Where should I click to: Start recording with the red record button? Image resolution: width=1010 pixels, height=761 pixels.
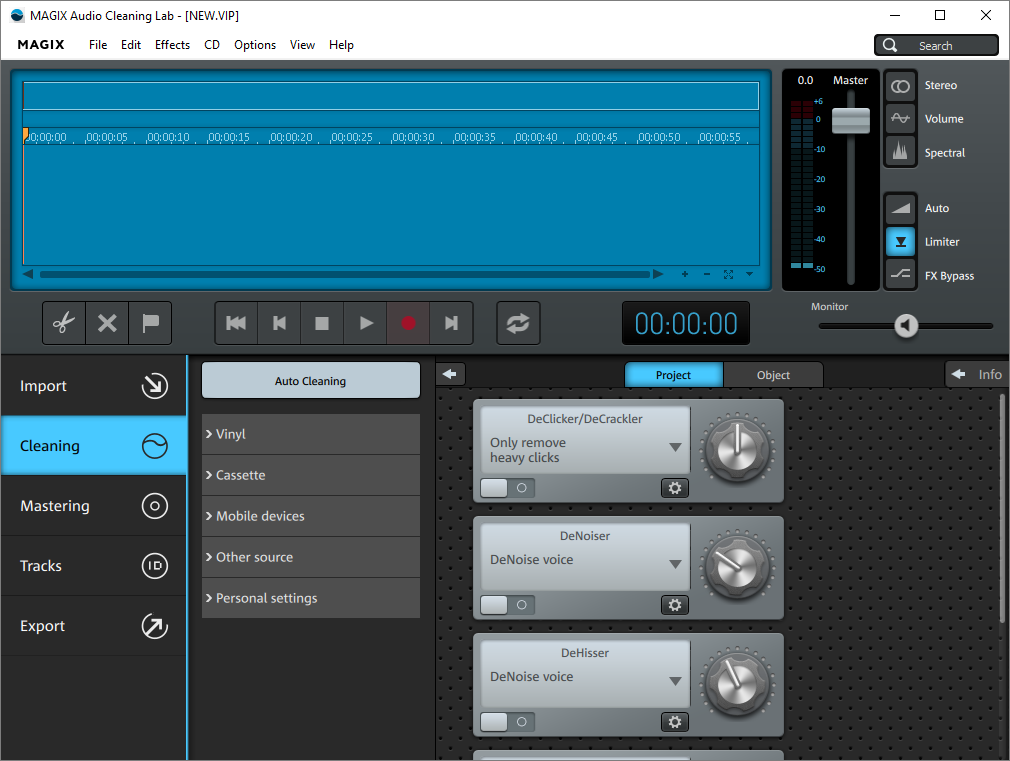pos(408,323)
